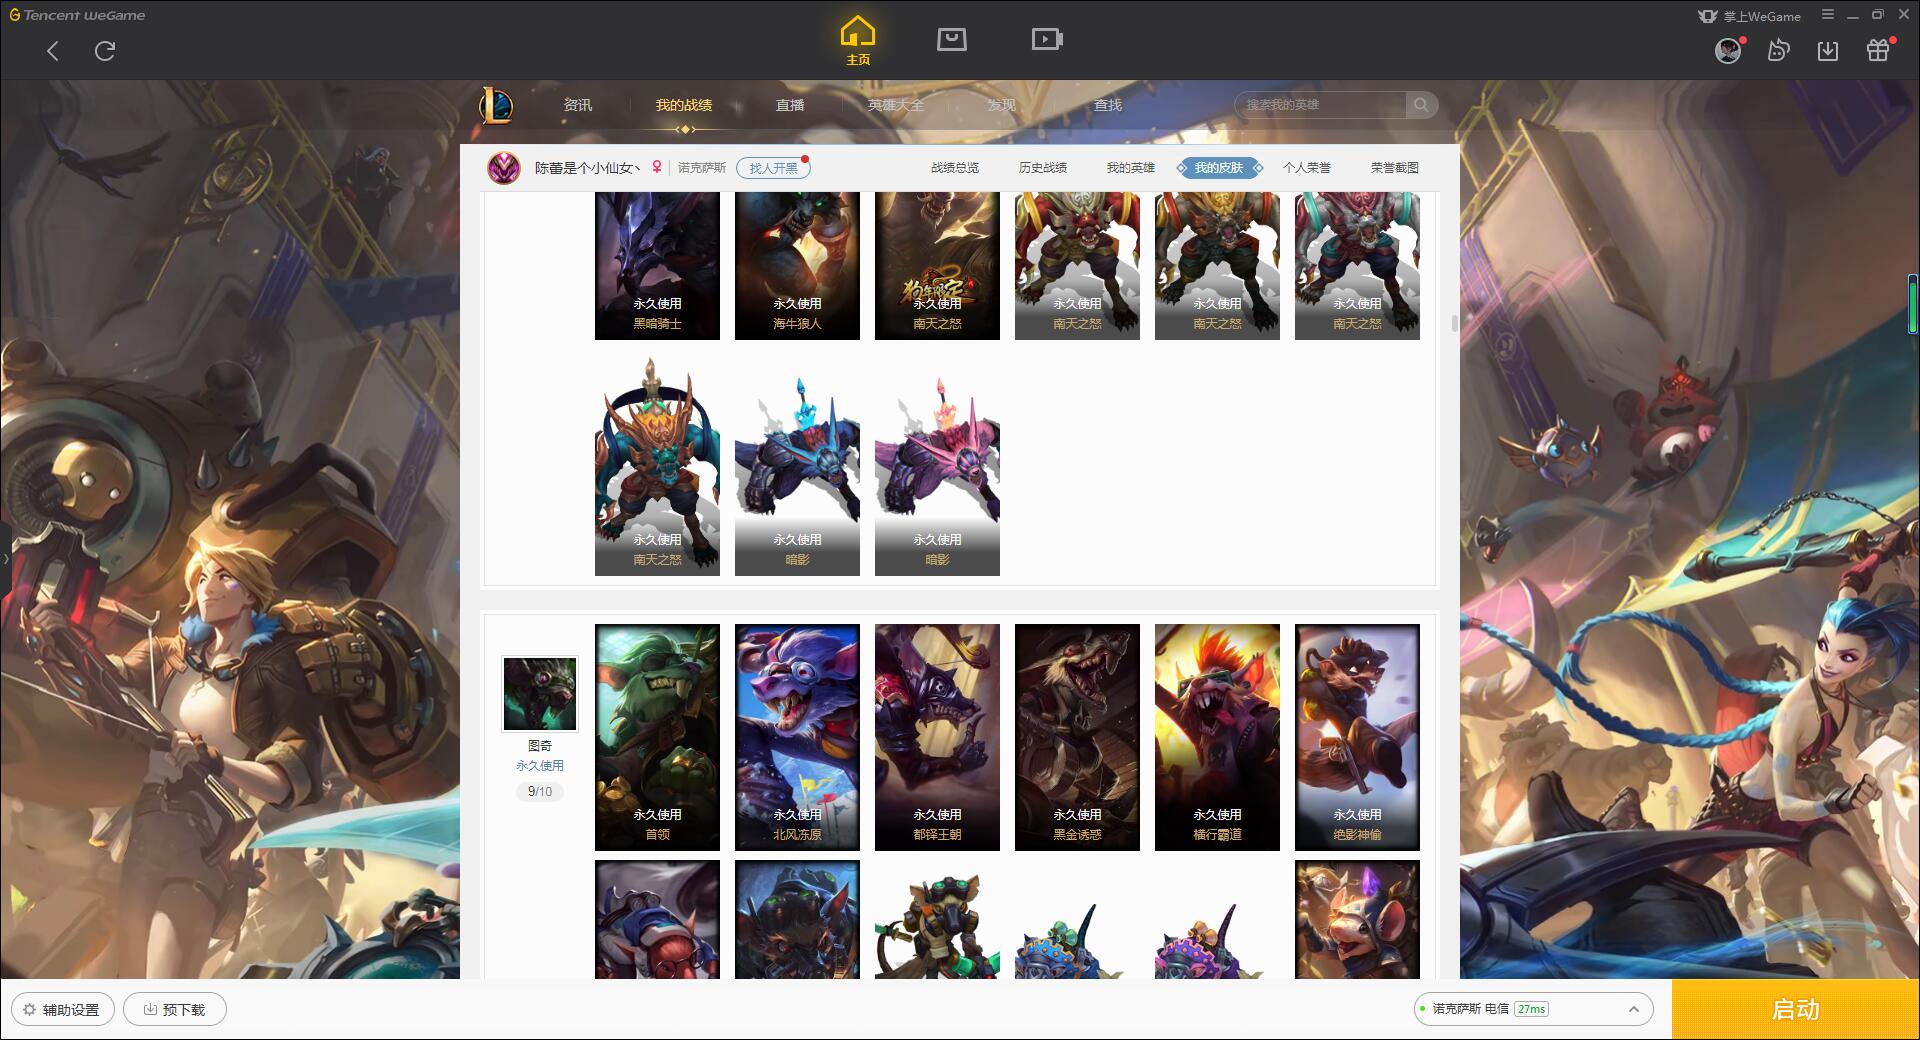1920x1040 pixels.
Task: Click the 预下载 pre-download button
Action: 175,1010
